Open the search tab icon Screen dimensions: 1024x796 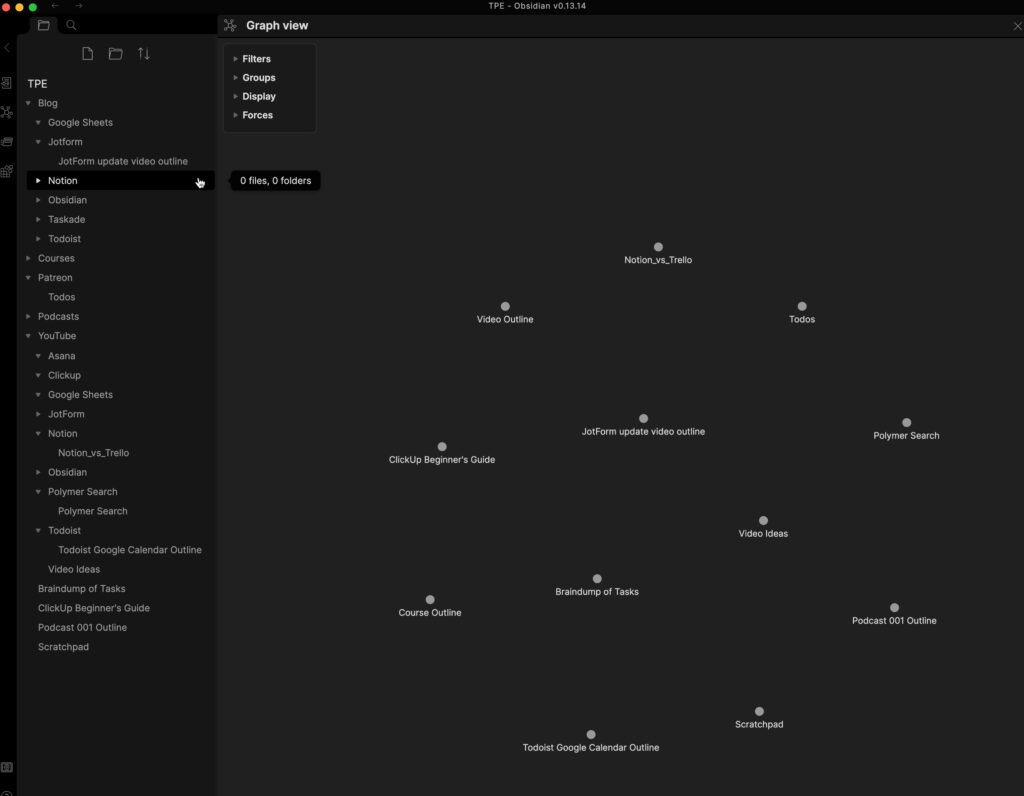[x=71, y=25]
